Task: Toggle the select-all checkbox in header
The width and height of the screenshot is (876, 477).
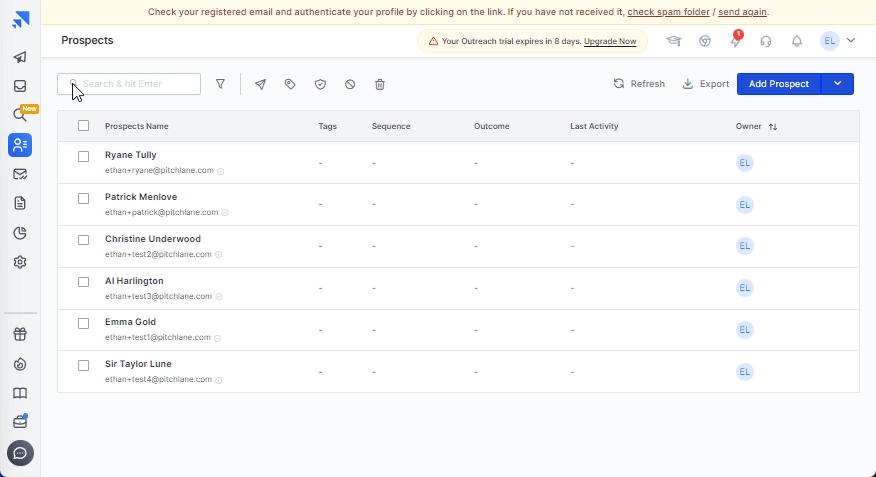Action: click(x=84, y=126)
